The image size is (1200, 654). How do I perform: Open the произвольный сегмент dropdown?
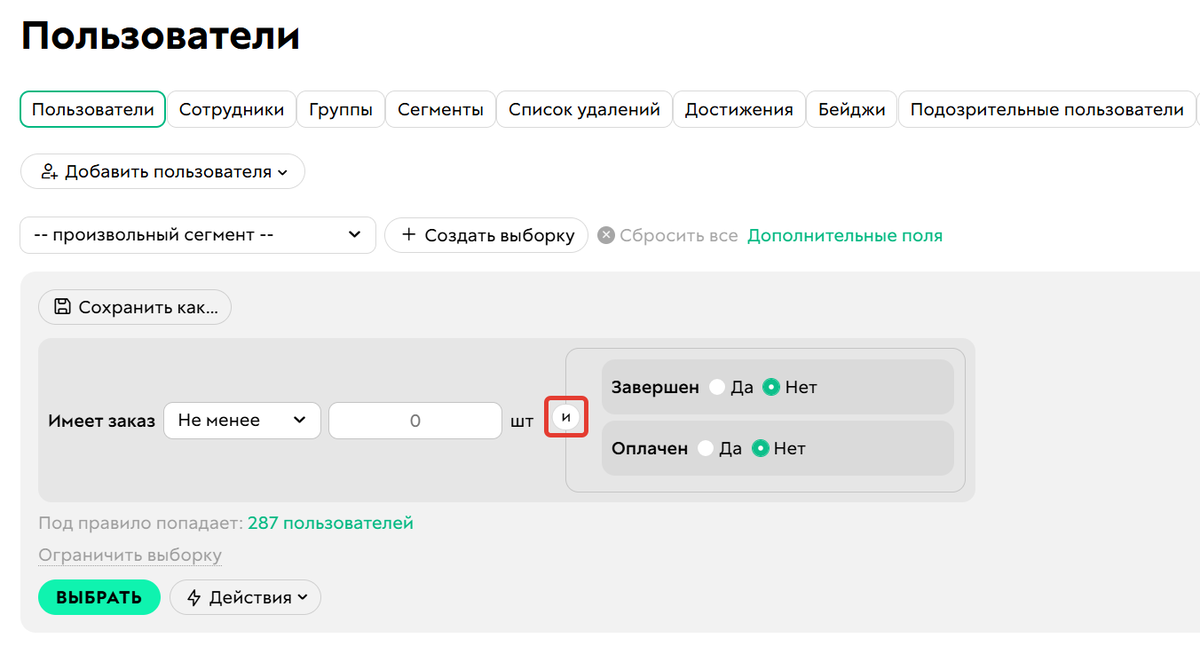pyautogui.click(x=197, y=235)
